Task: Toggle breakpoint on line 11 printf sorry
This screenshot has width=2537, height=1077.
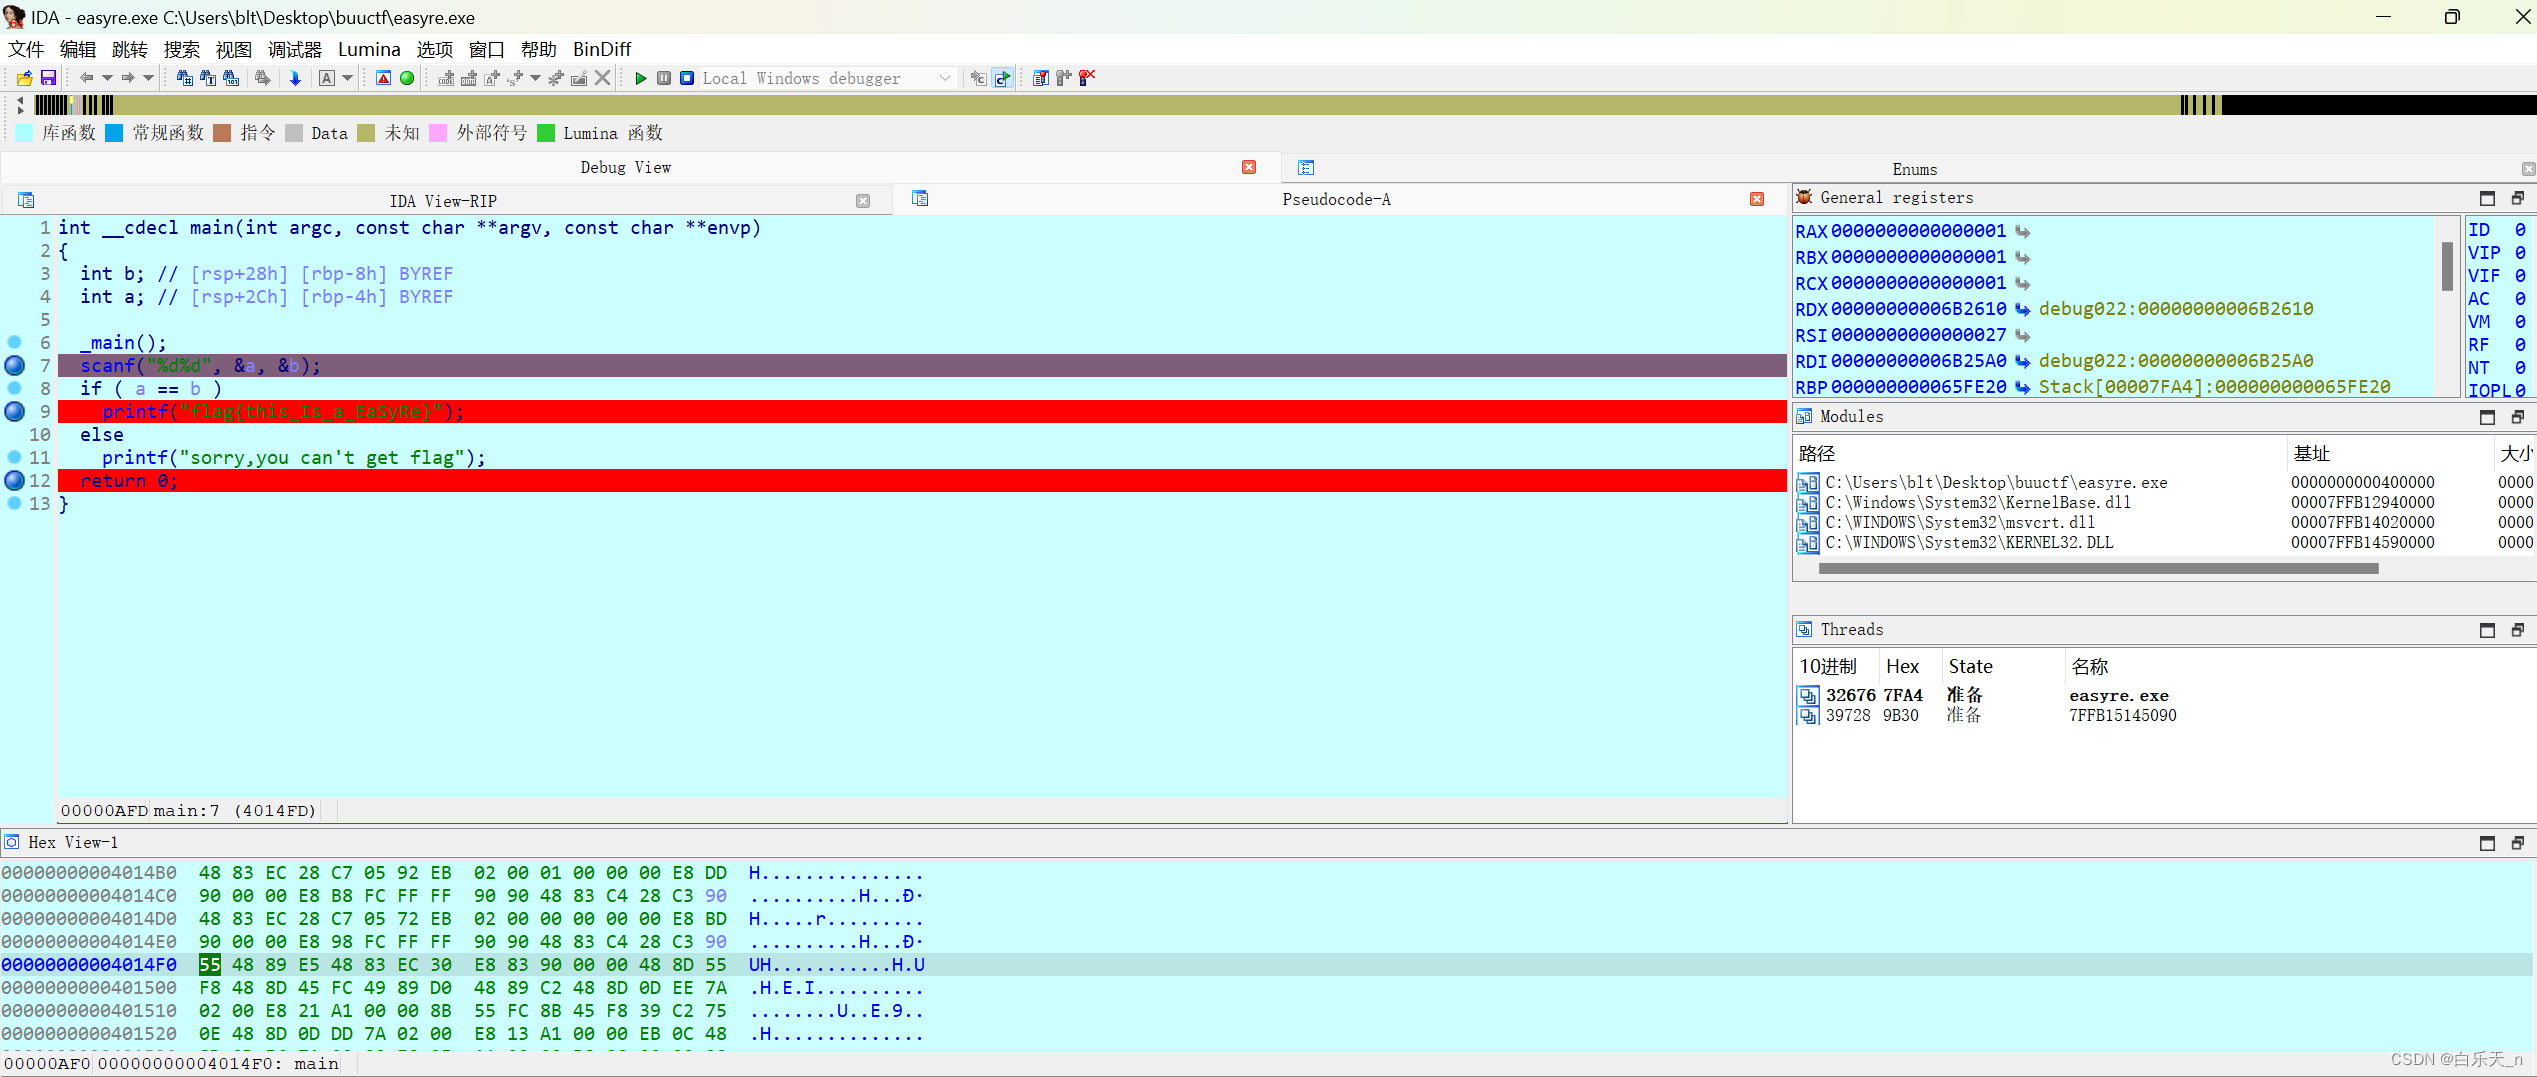Action: point(15,457)
